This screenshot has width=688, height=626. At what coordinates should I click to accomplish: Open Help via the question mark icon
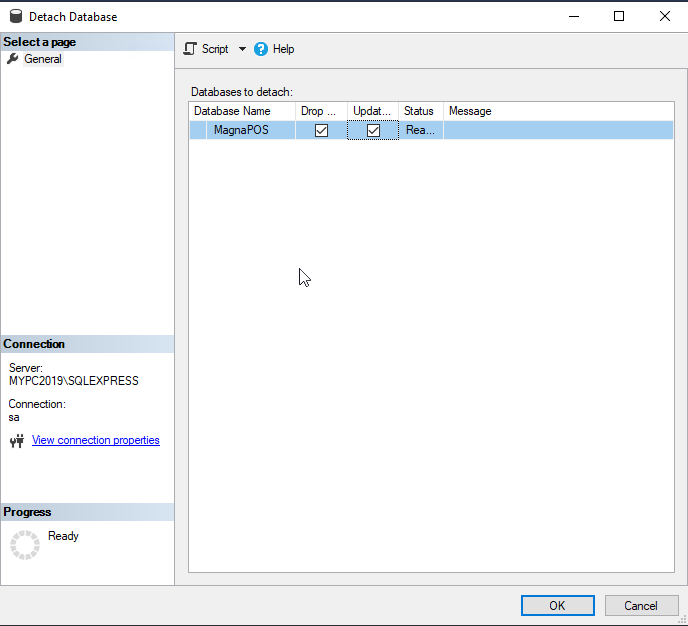(261, 49)
